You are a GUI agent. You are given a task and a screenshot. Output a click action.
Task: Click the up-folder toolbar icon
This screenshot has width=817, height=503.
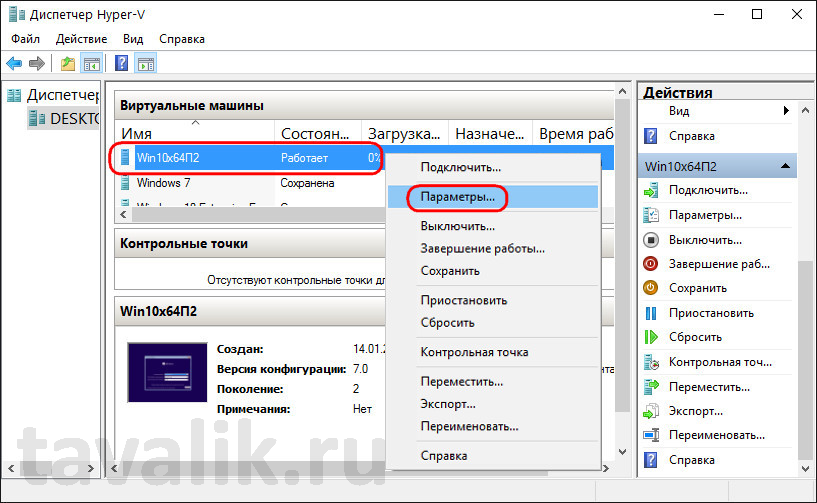point(68,64)
